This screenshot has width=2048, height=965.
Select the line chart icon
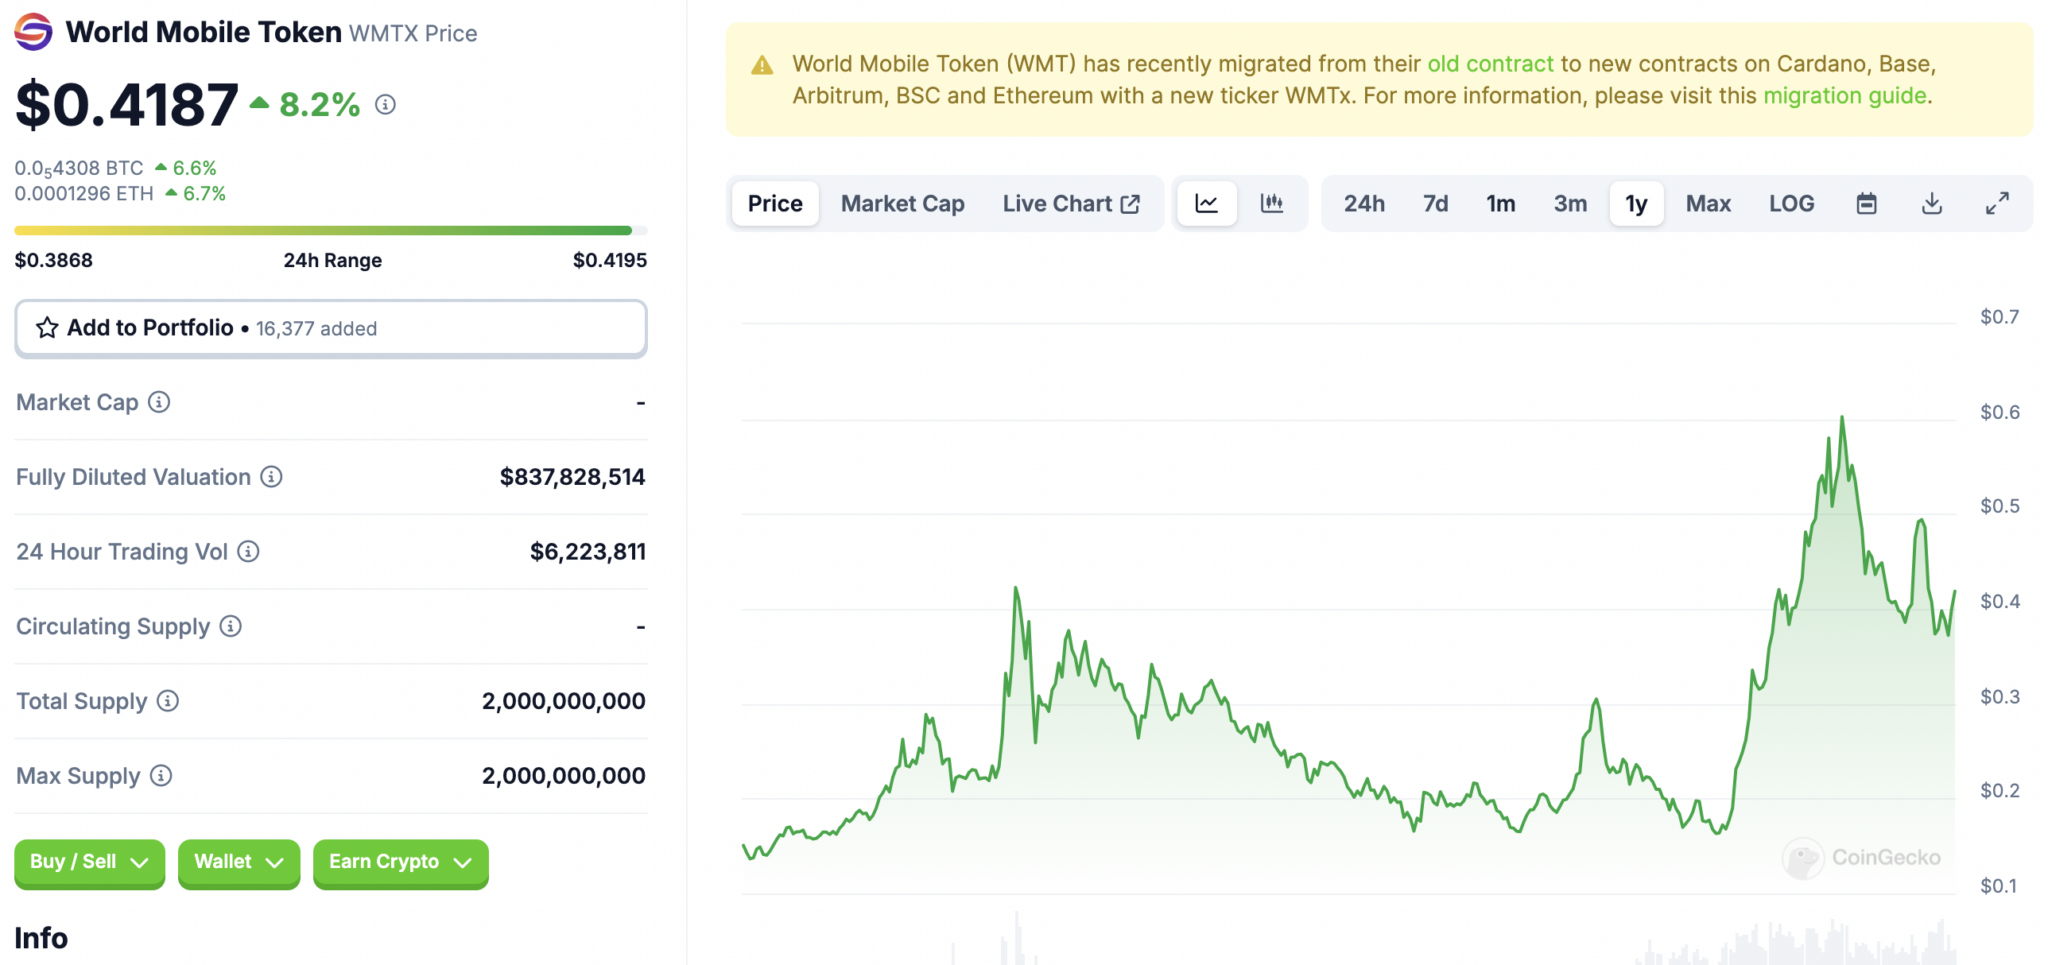coord(1207,203)
